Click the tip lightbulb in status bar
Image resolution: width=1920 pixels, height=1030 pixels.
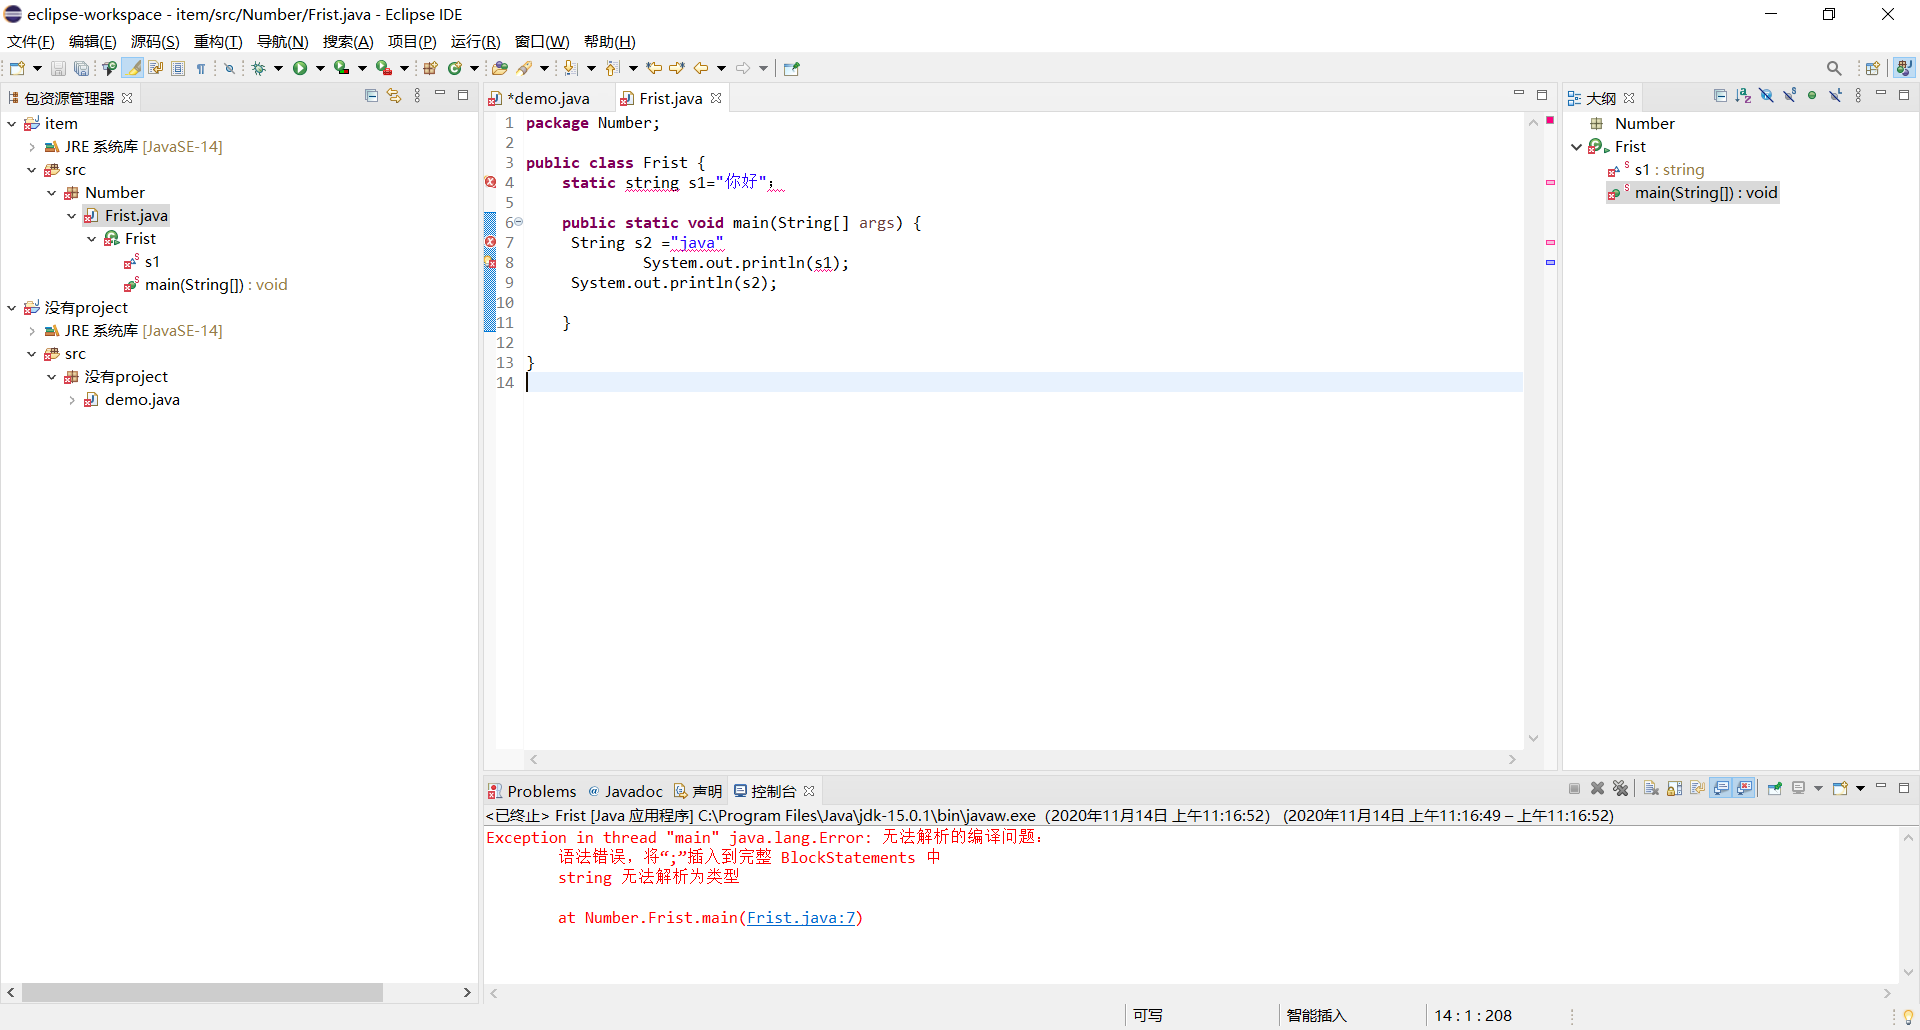tap(1908, 1016)
